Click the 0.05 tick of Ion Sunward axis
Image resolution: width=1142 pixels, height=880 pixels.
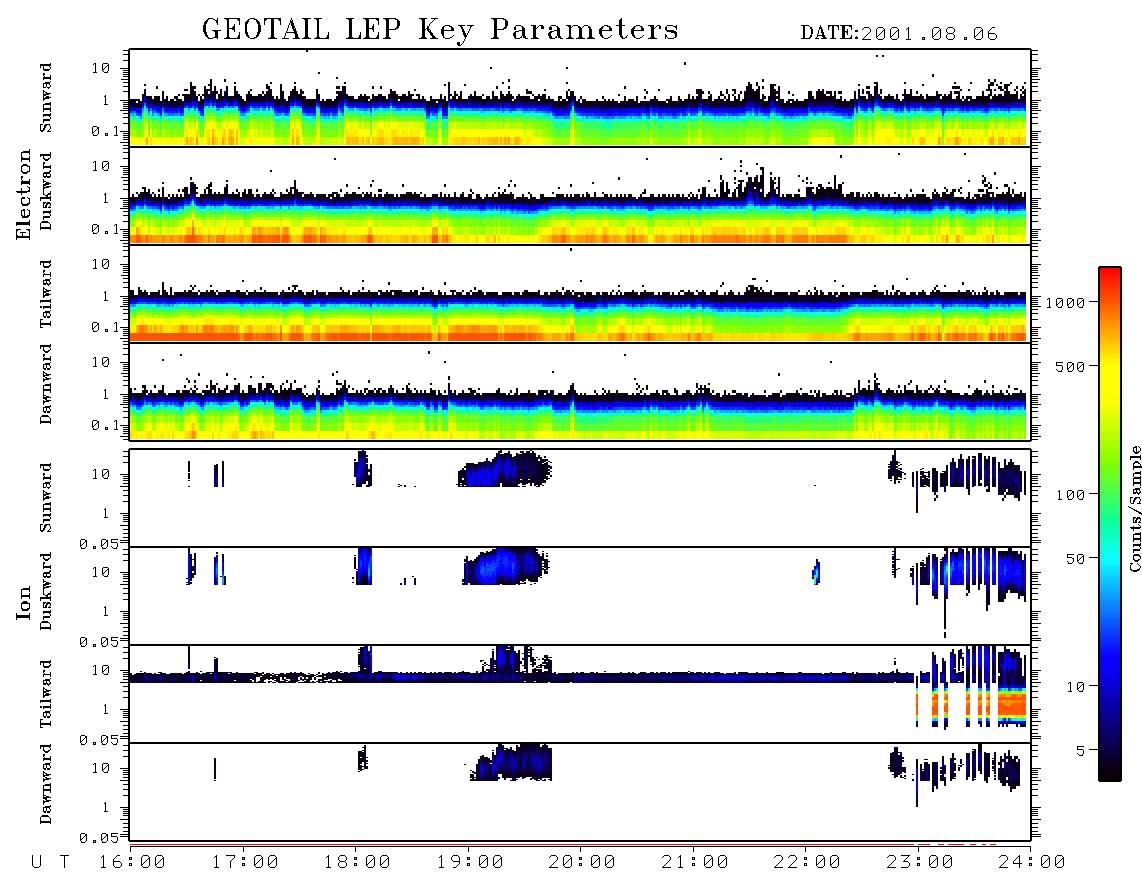point(98,543)
